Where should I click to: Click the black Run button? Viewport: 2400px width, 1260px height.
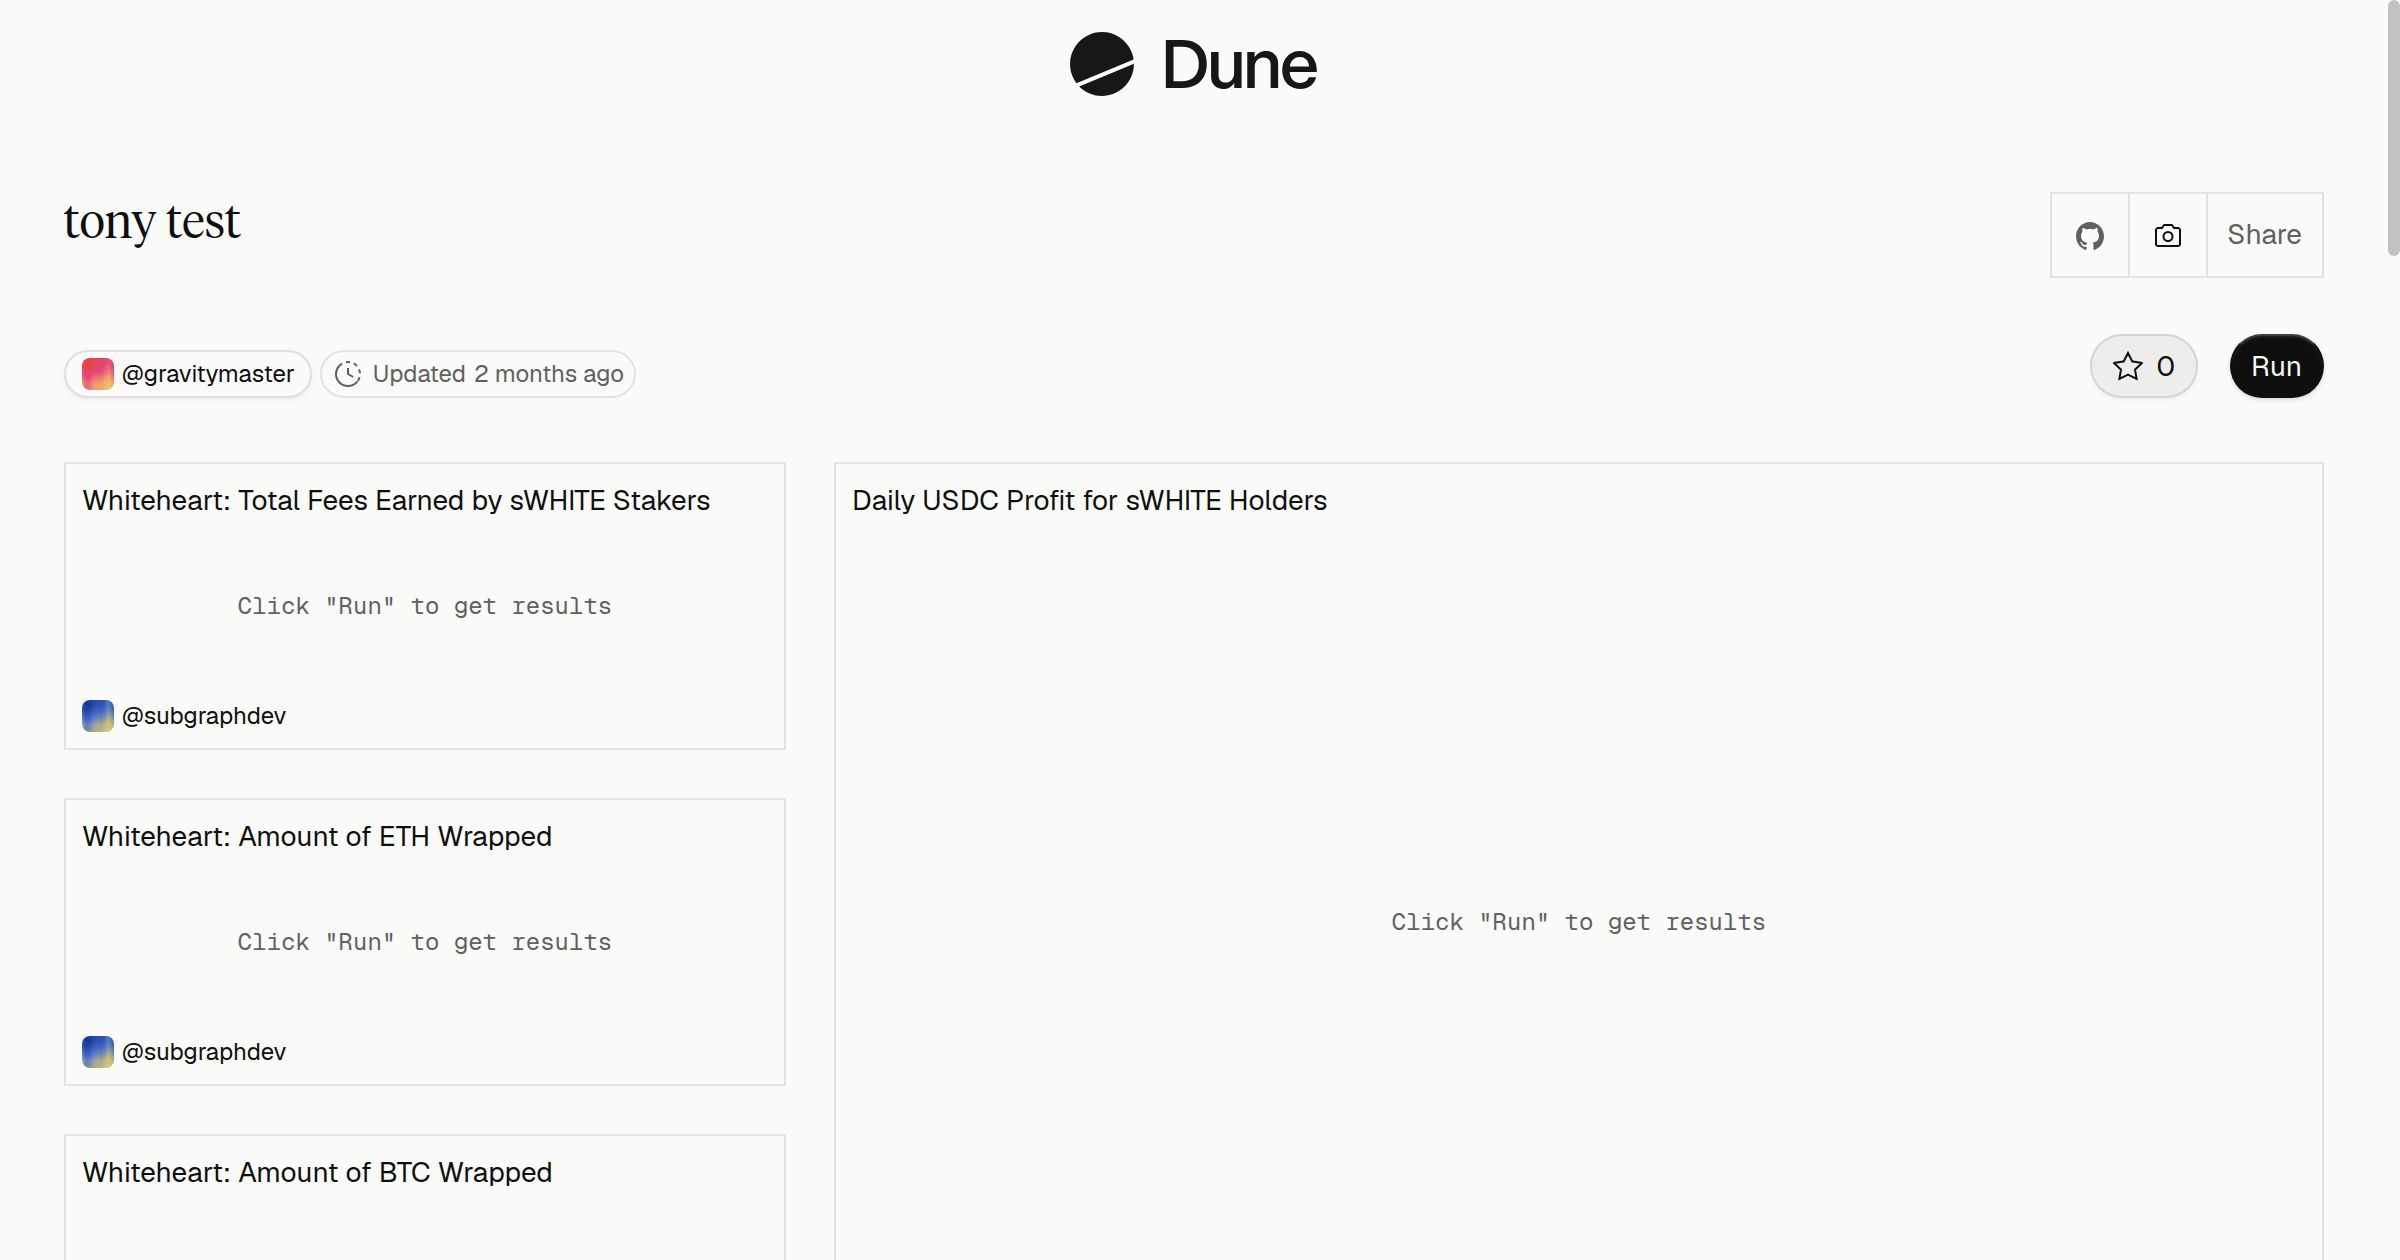pos(2276,366)
